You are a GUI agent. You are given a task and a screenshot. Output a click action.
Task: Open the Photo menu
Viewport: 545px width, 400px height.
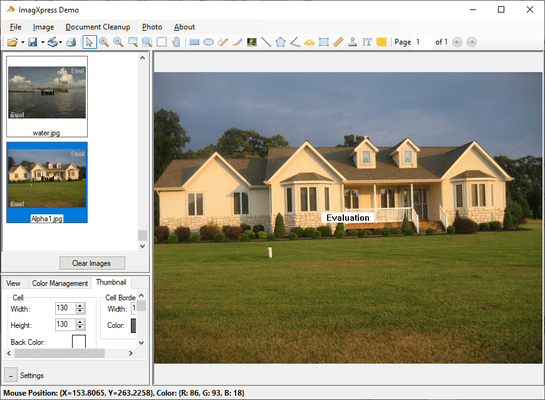(x=152, y=27)
